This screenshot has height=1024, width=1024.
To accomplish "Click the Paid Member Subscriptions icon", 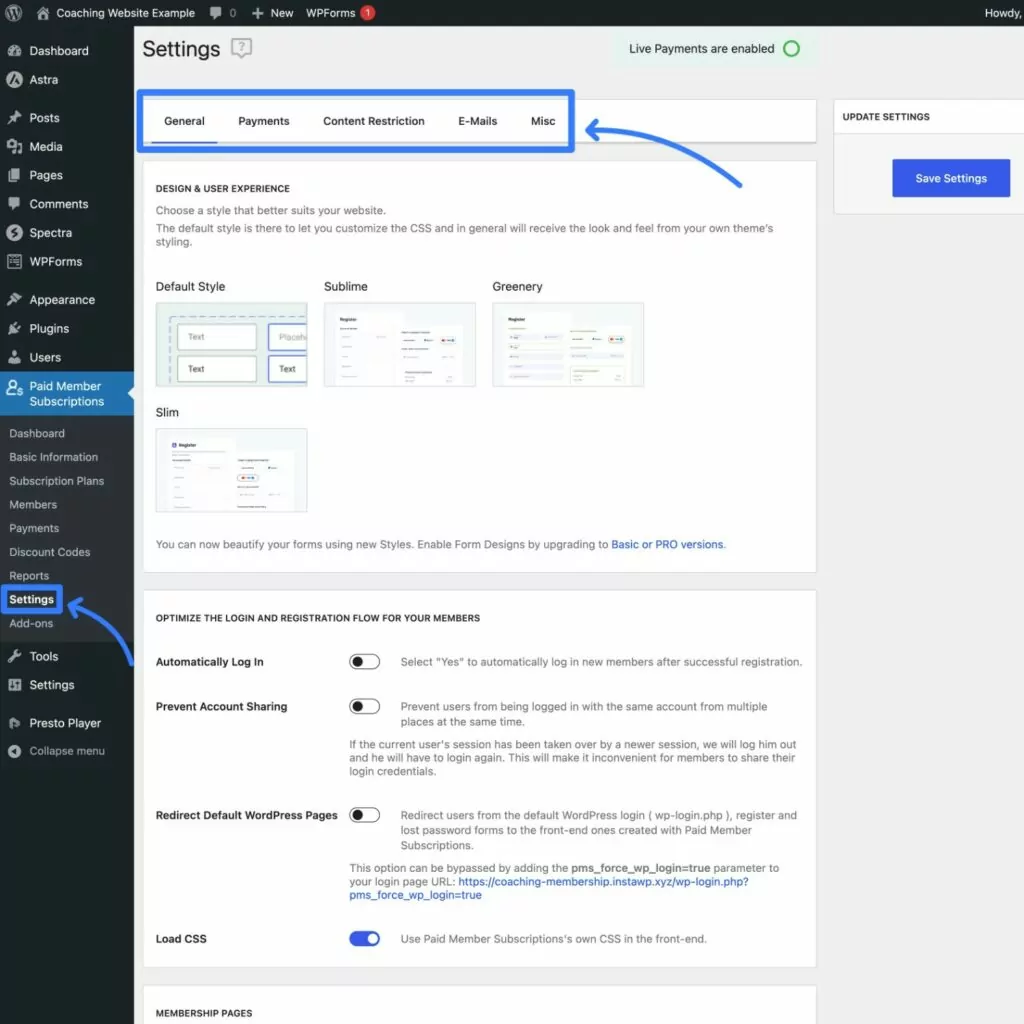I will click(x=14, y=388).
